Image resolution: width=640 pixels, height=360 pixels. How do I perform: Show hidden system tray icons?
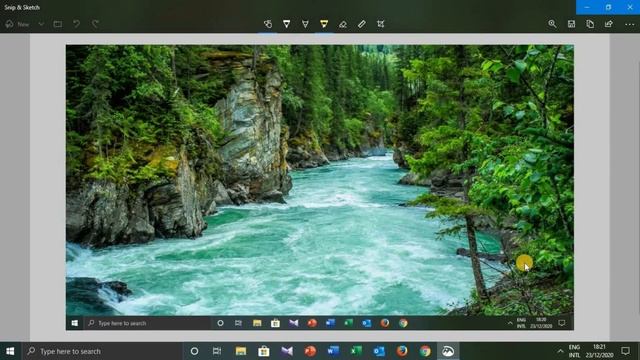[x=560, y=351]
